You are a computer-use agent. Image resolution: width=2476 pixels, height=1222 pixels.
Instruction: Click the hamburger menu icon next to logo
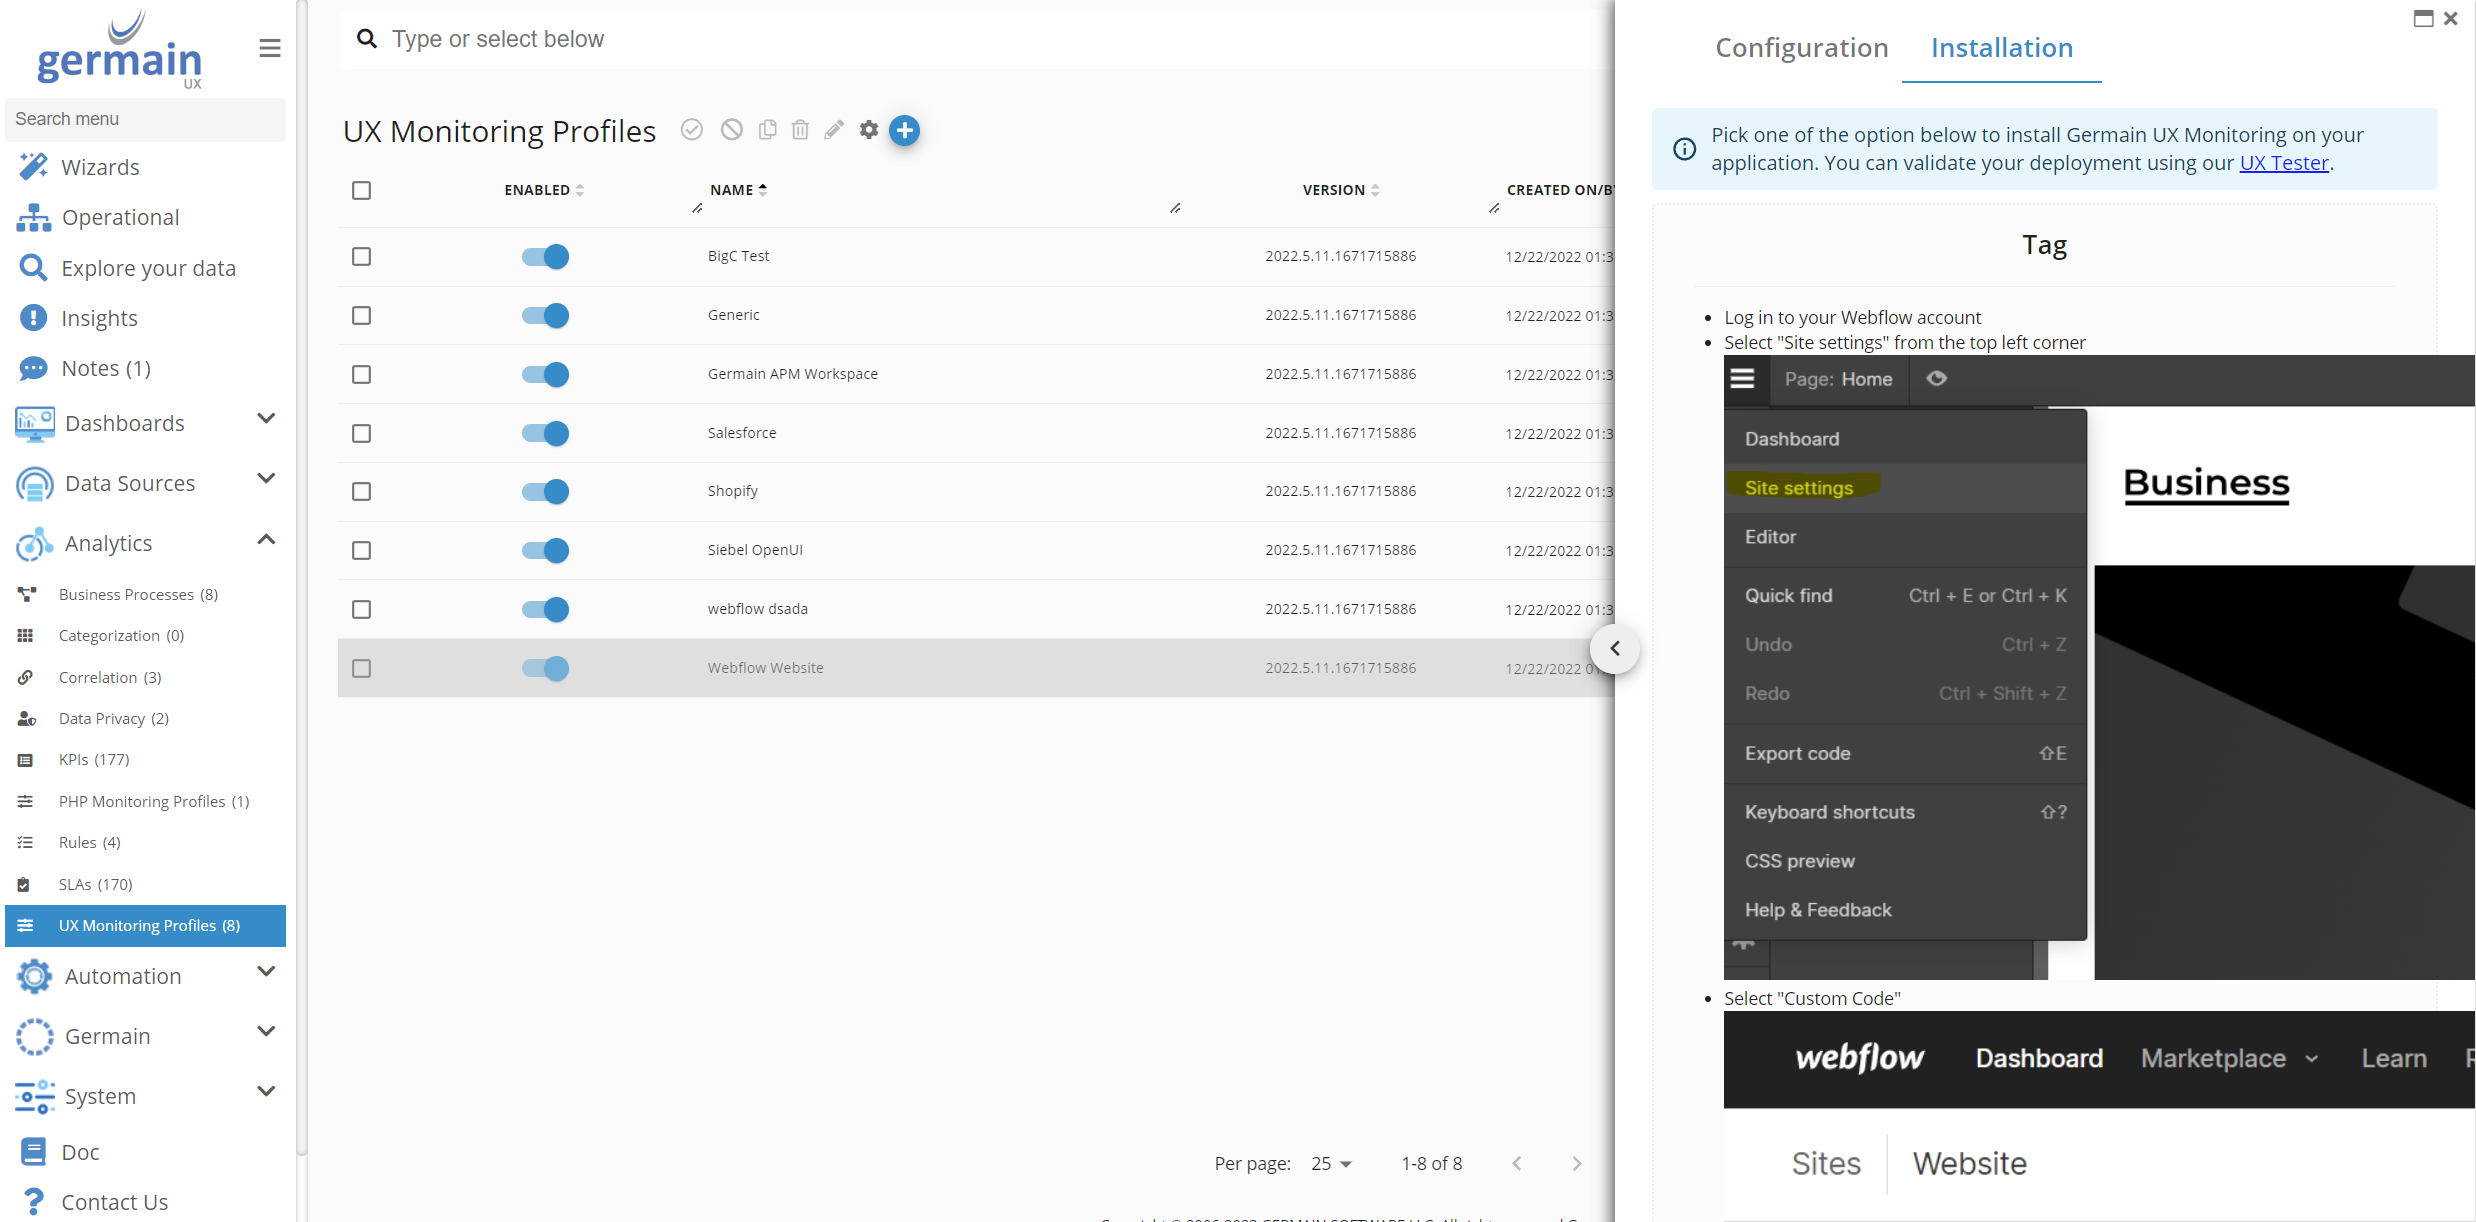(269, 48)
